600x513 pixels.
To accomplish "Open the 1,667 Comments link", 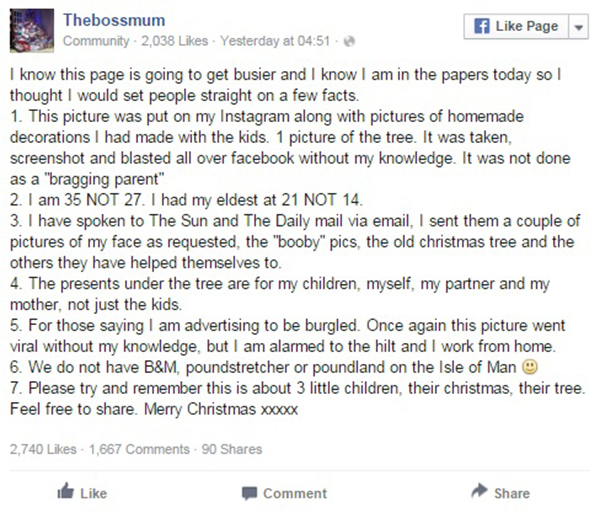I will click(x=139, y=449).
